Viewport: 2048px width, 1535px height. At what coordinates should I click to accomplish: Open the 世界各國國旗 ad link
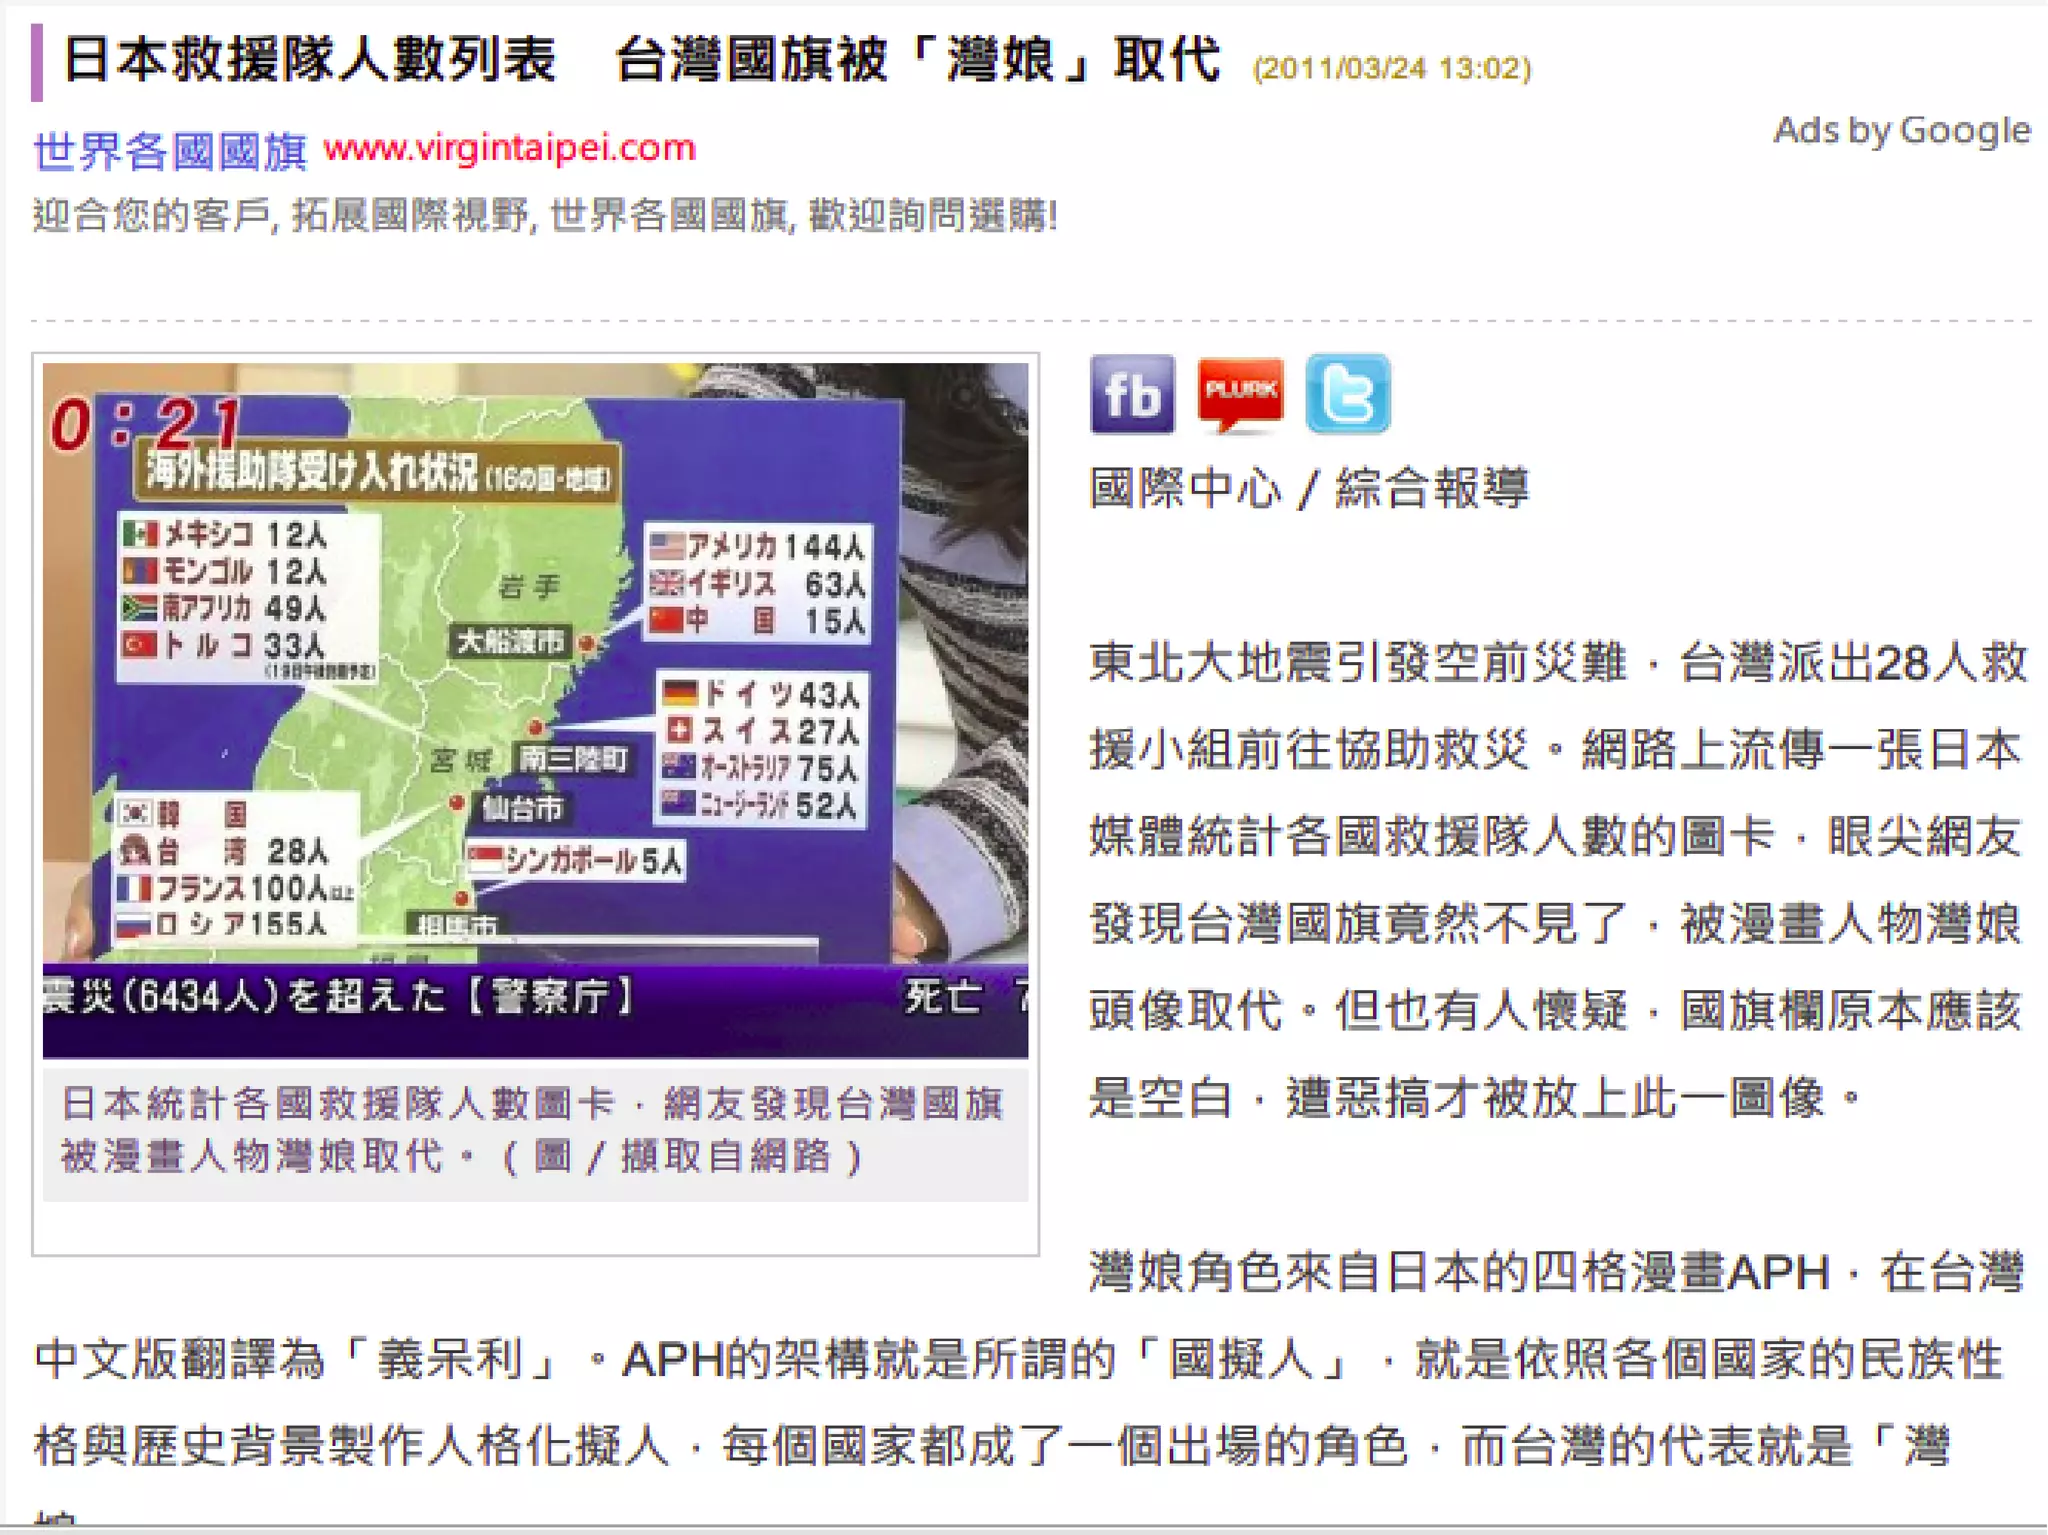(x=170, y=151)
